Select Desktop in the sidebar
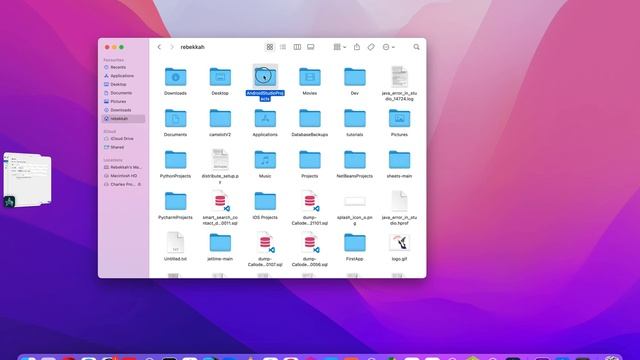This screenshot has height=360, width=640. pyautogui.click(x=123, y=84)
